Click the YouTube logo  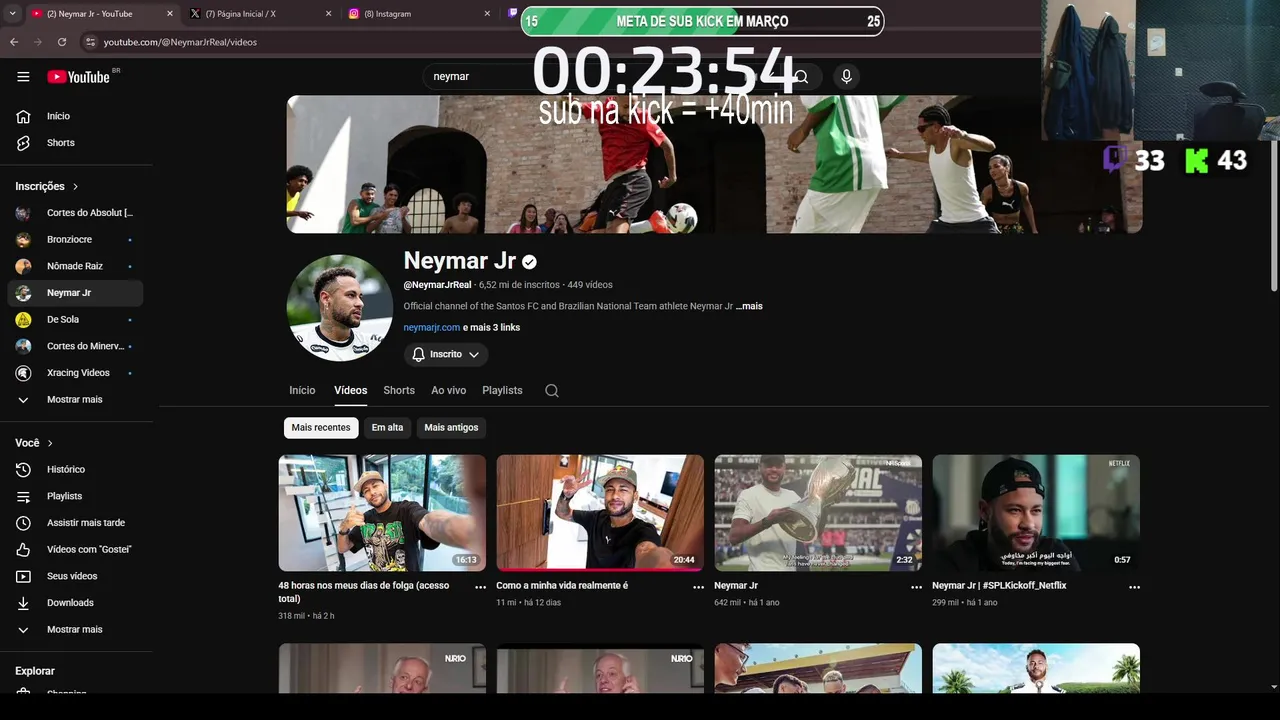click(79, 76)
